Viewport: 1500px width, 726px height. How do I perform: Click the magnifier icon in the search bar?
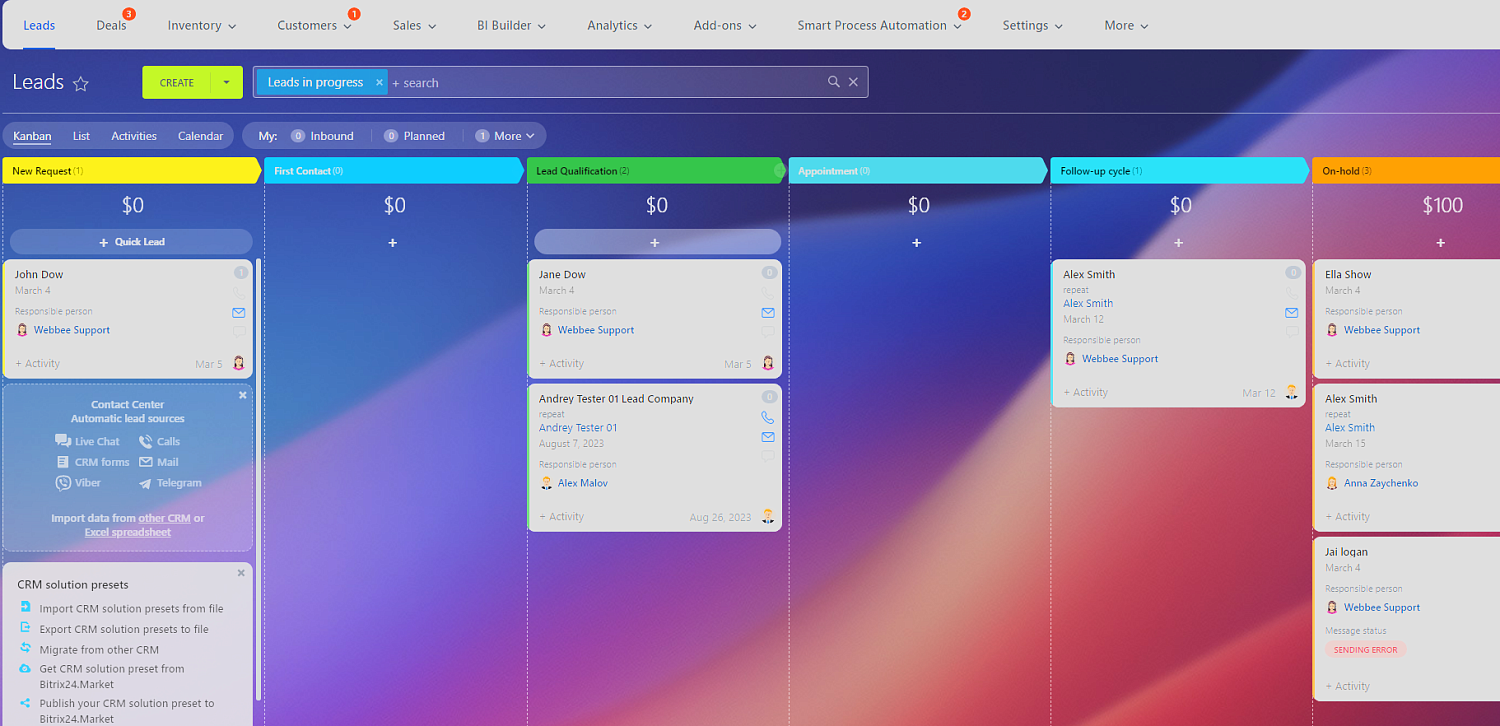click(x=834, y=82)
